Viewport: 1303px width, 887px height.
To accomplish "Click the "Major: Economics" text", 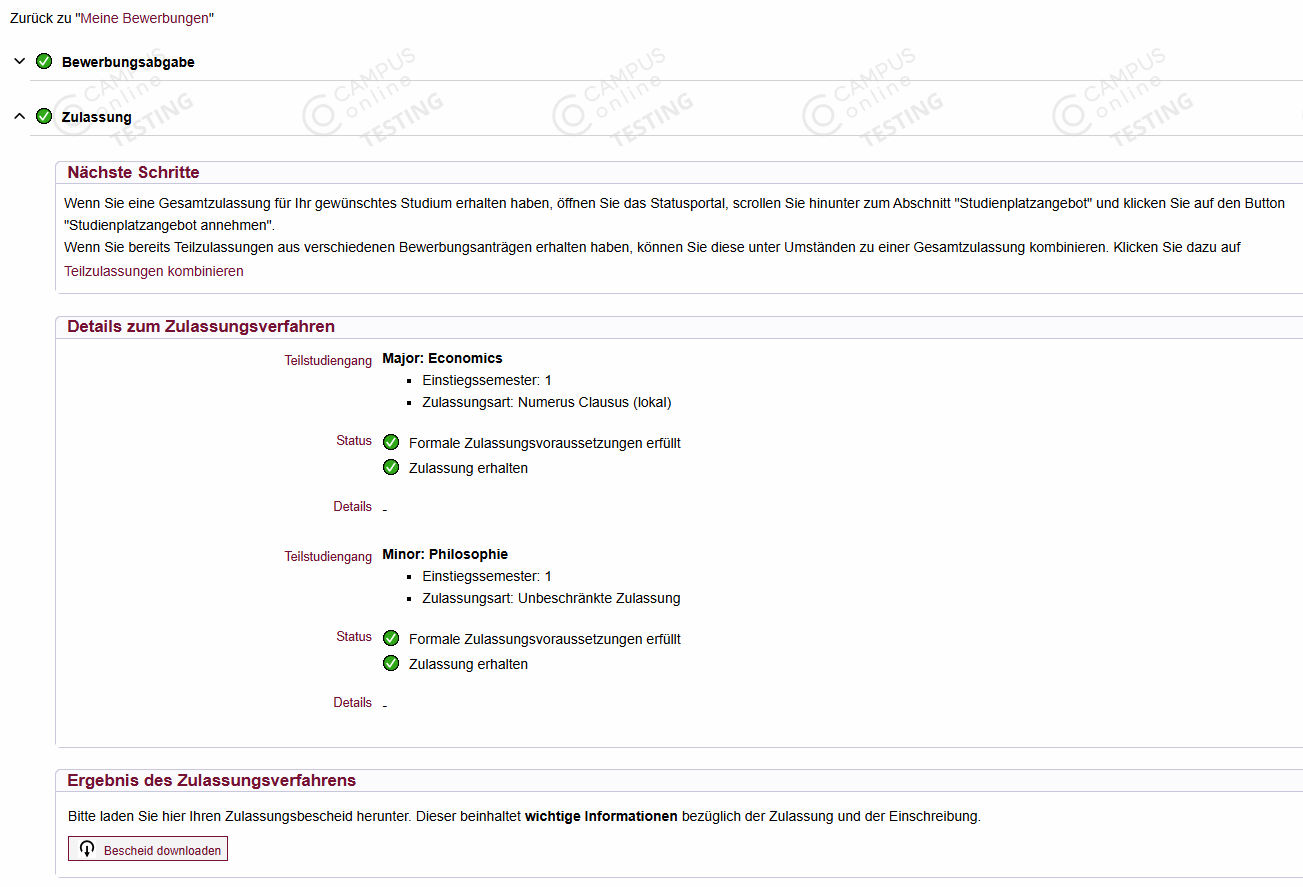I will (x=442, y=358).
